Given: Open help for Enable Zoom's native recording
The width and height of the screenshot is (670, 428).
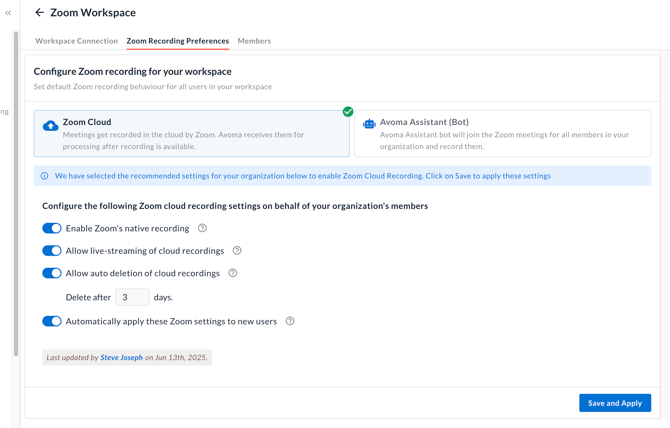Looking at the screenshot, I should point(202,228).
